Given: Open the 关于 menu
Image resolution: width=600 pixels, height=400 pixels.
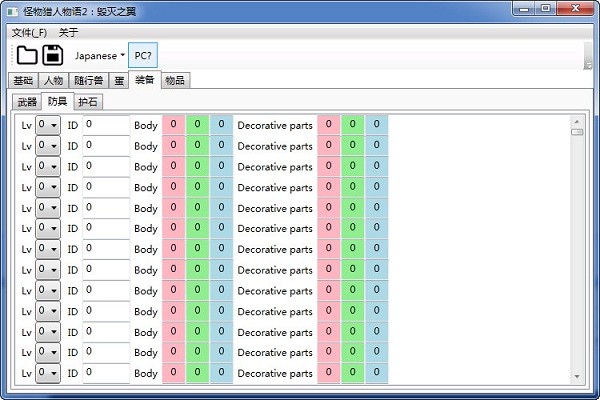Looking at the screenshot, I should (x=68, y=32).
